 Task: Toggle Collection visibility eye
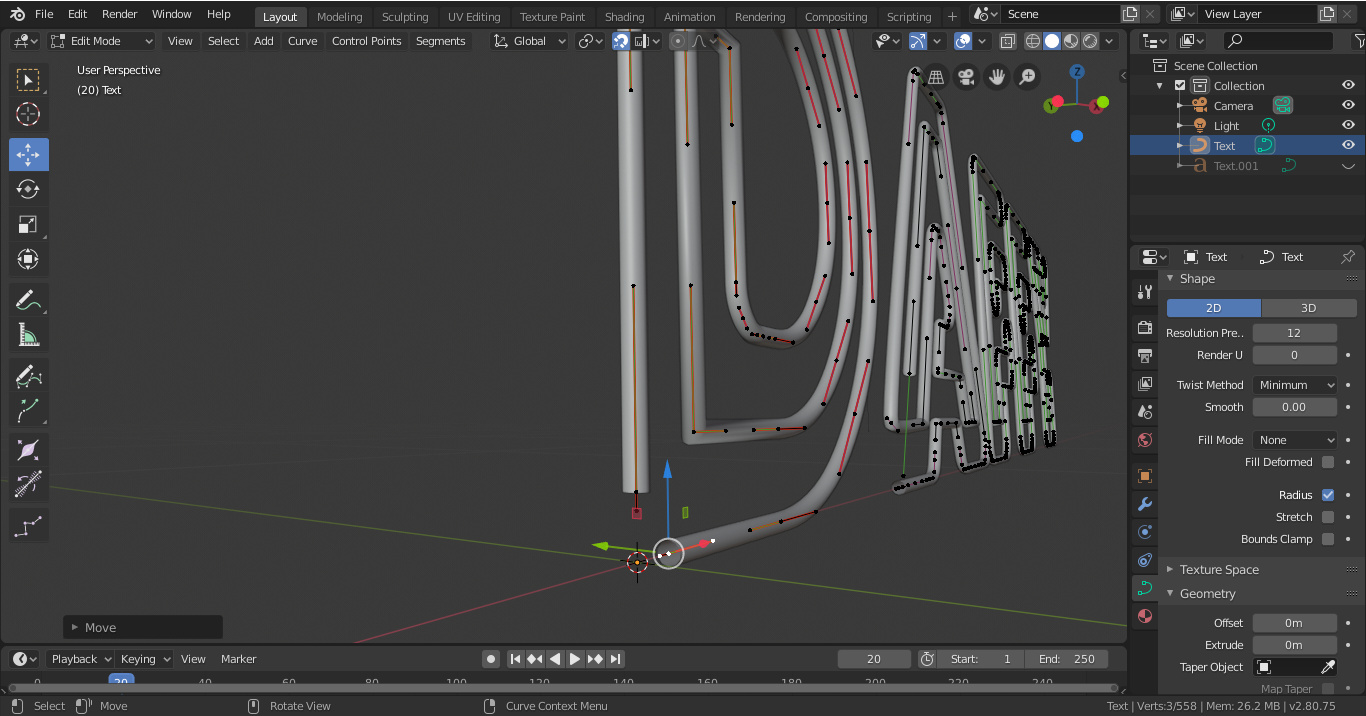pos(1348,86)
